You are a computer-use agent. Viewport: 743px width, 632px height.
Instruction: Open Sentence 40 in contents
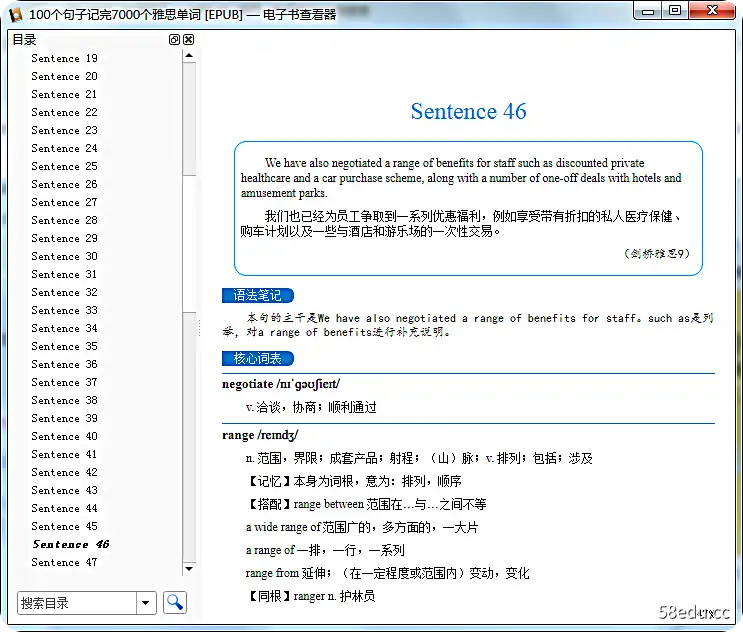[64, 436]
